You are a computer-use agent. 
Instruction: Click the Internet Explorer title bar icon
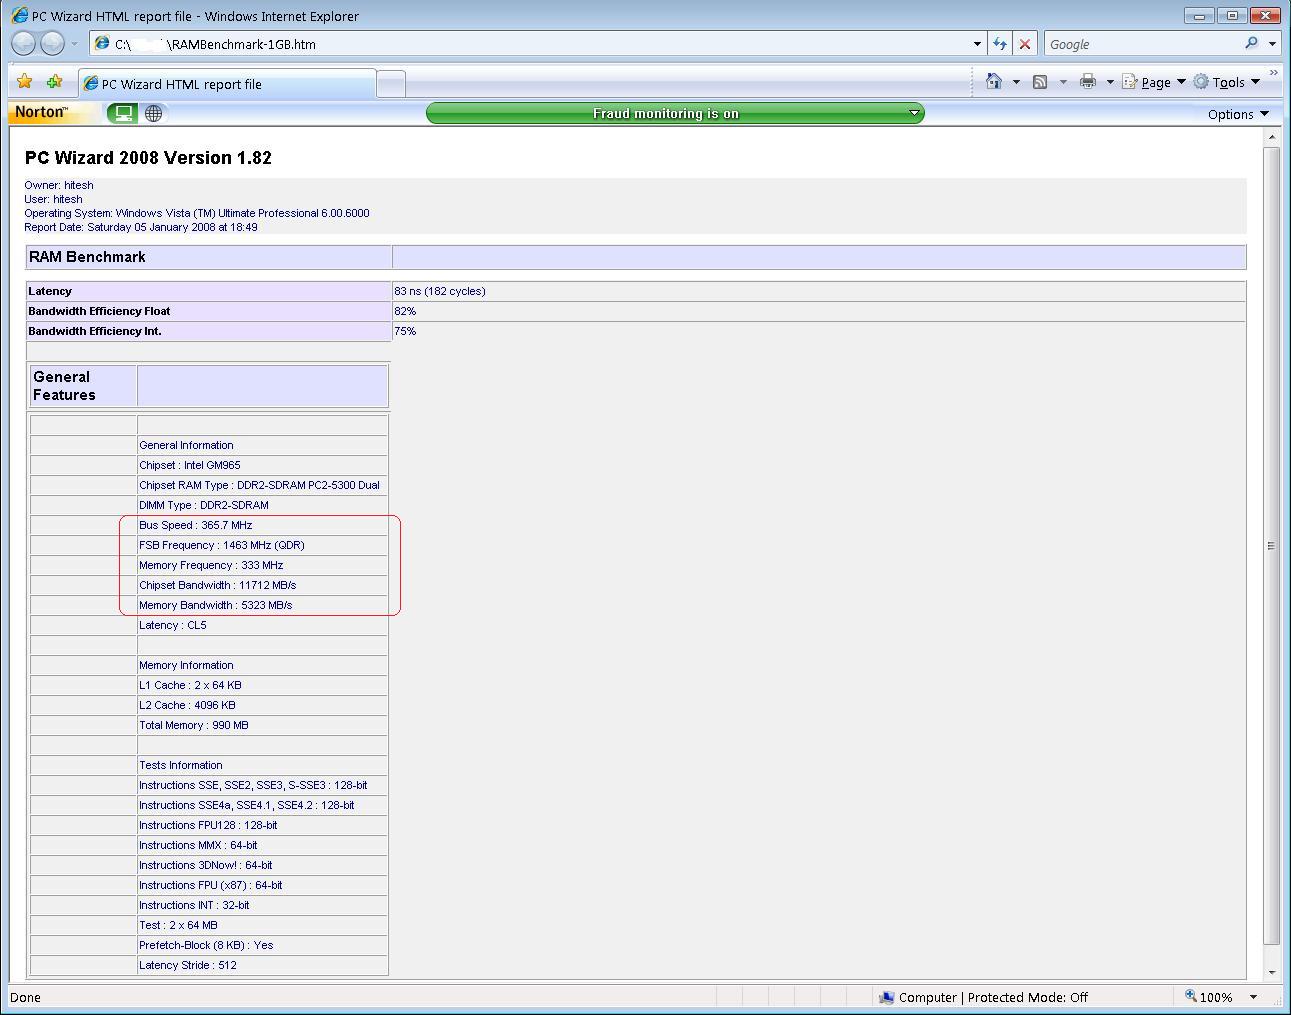[x=19, y=15]
